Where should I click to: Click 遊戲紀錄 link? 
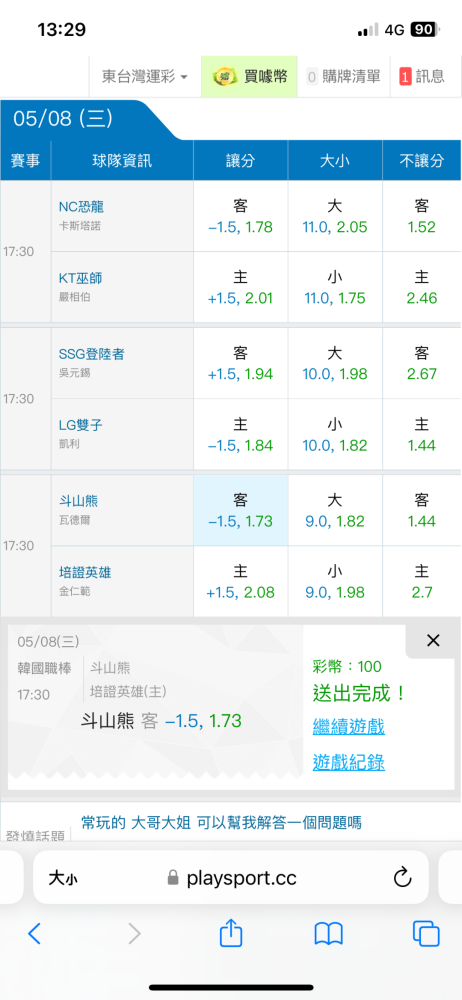(348, 761)
